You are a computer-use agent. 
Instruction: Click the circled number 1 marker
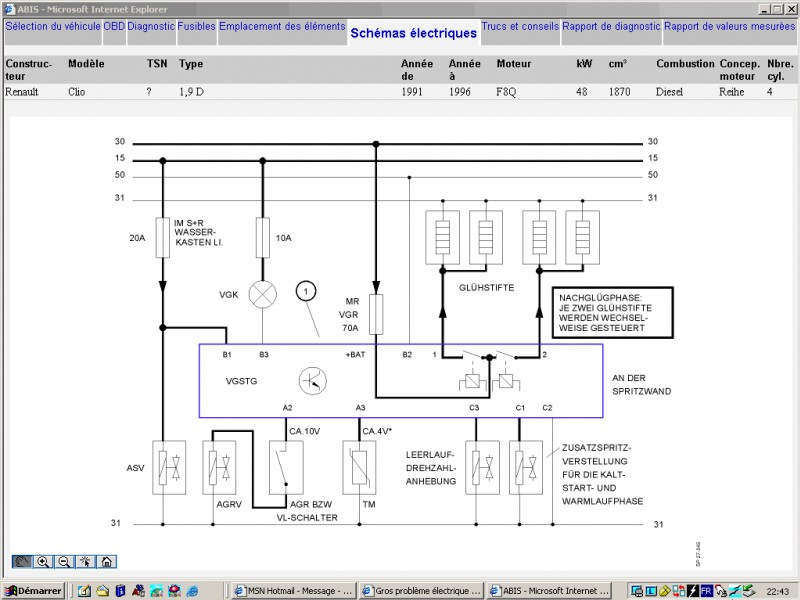click(x=306, y=291)
